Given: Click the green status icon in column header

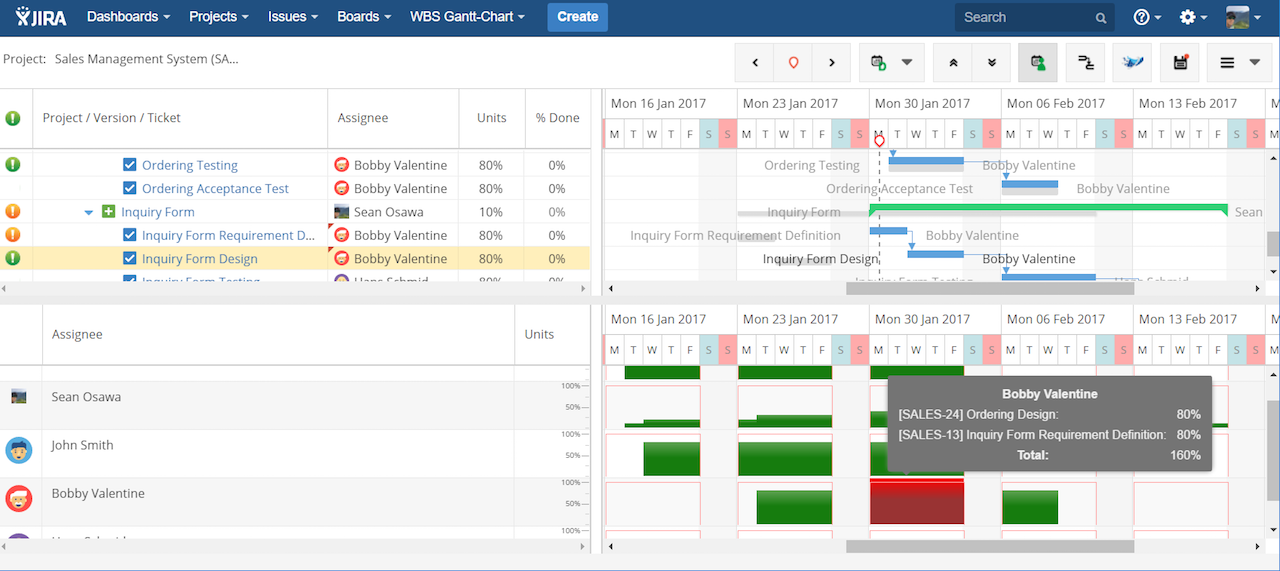Looking at the screenshot, I should 13,118.
